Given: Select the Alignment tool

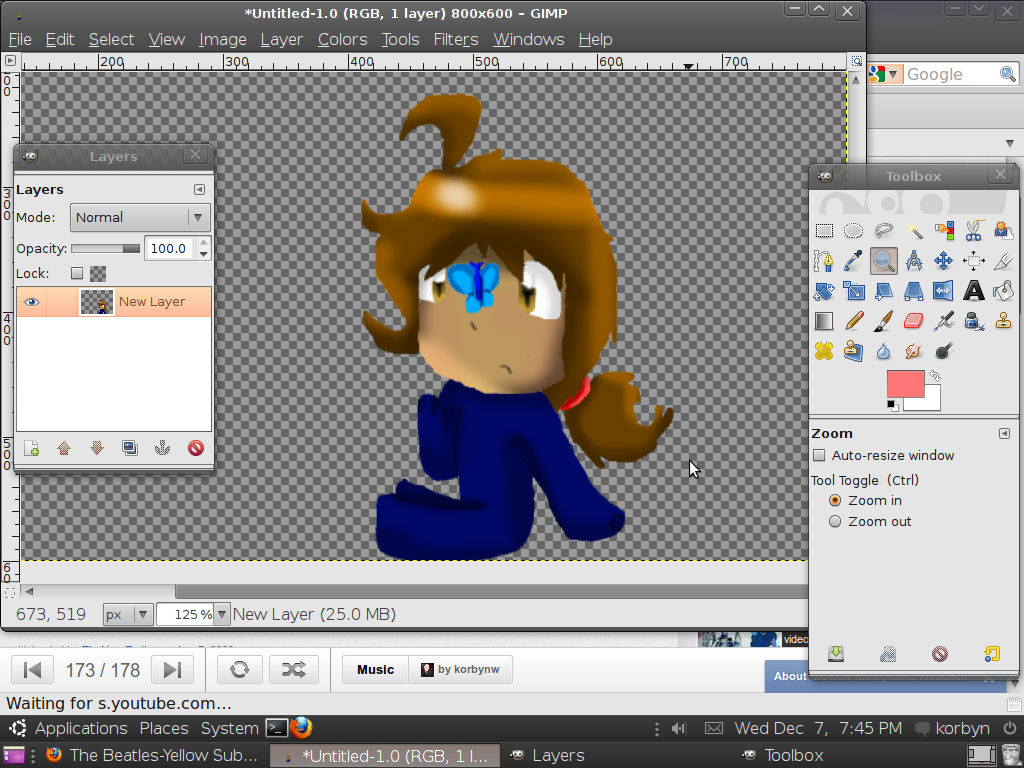Looking at the screenshot, I should (974, 261).
